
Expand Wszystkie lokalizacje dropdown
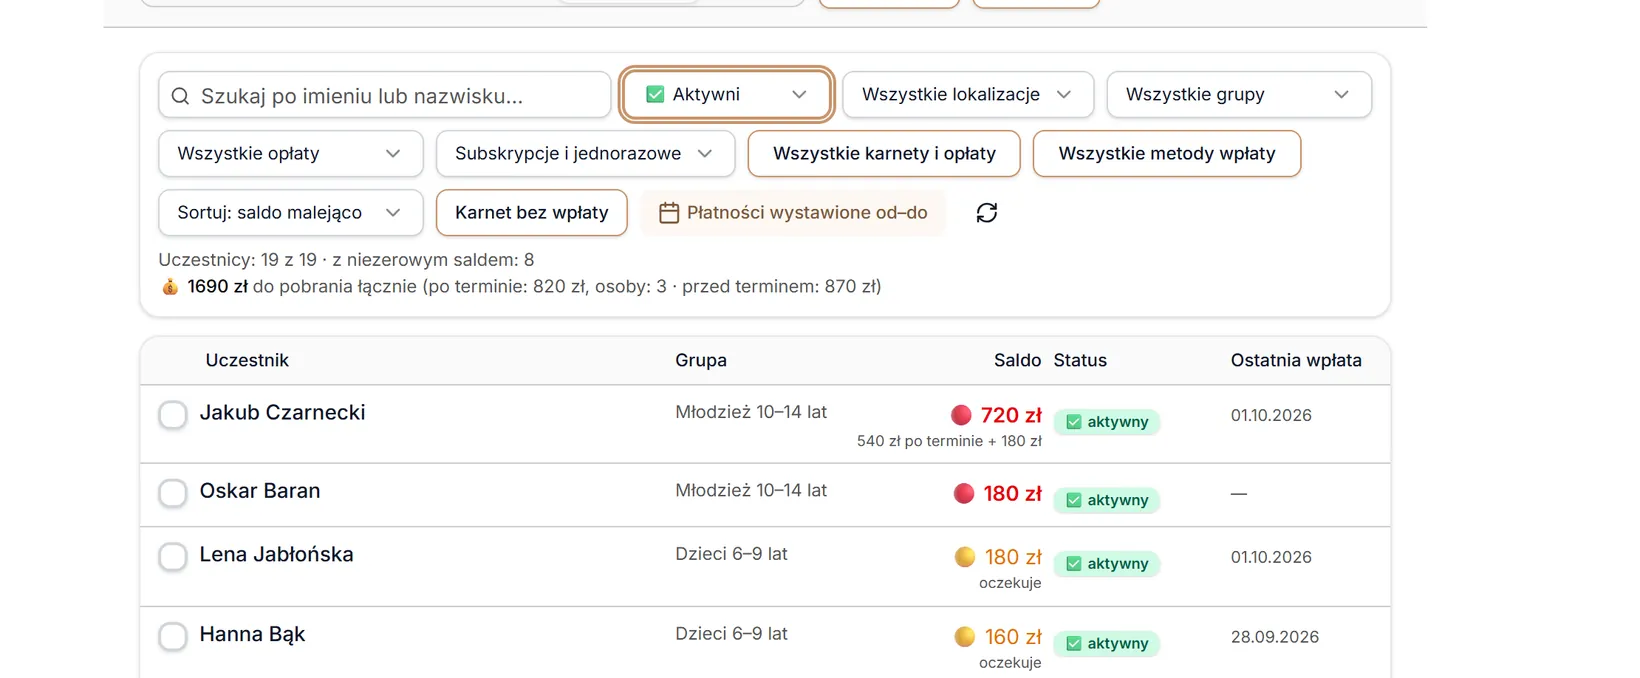click(968, 94)
